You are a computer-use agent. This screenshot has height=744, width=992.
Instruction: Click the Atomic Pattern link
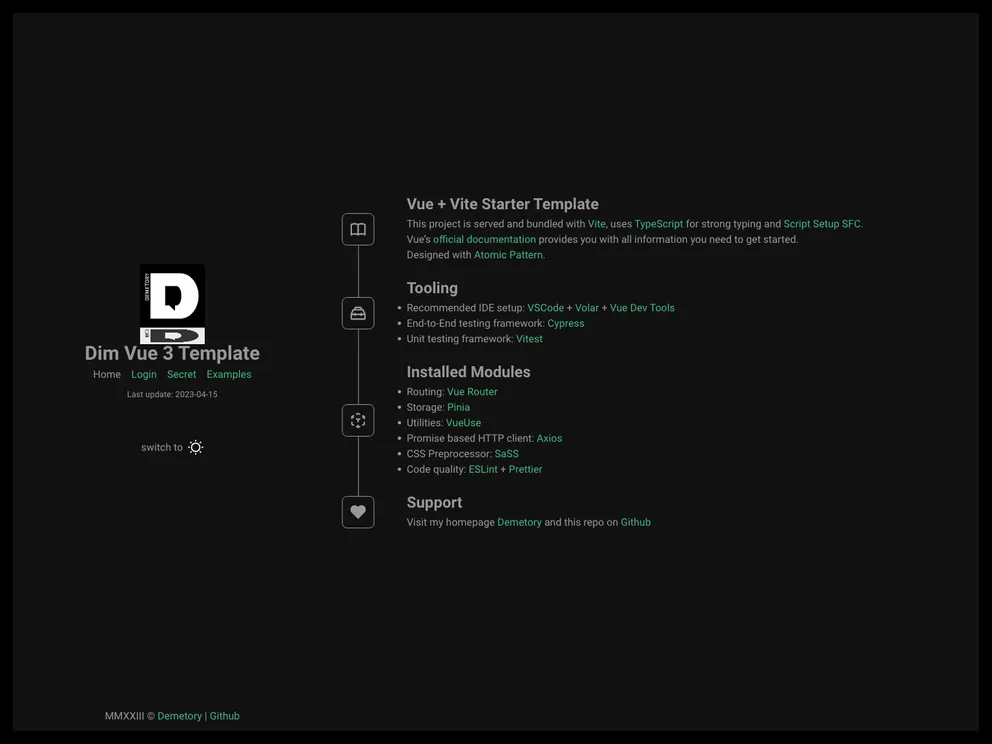508,255
